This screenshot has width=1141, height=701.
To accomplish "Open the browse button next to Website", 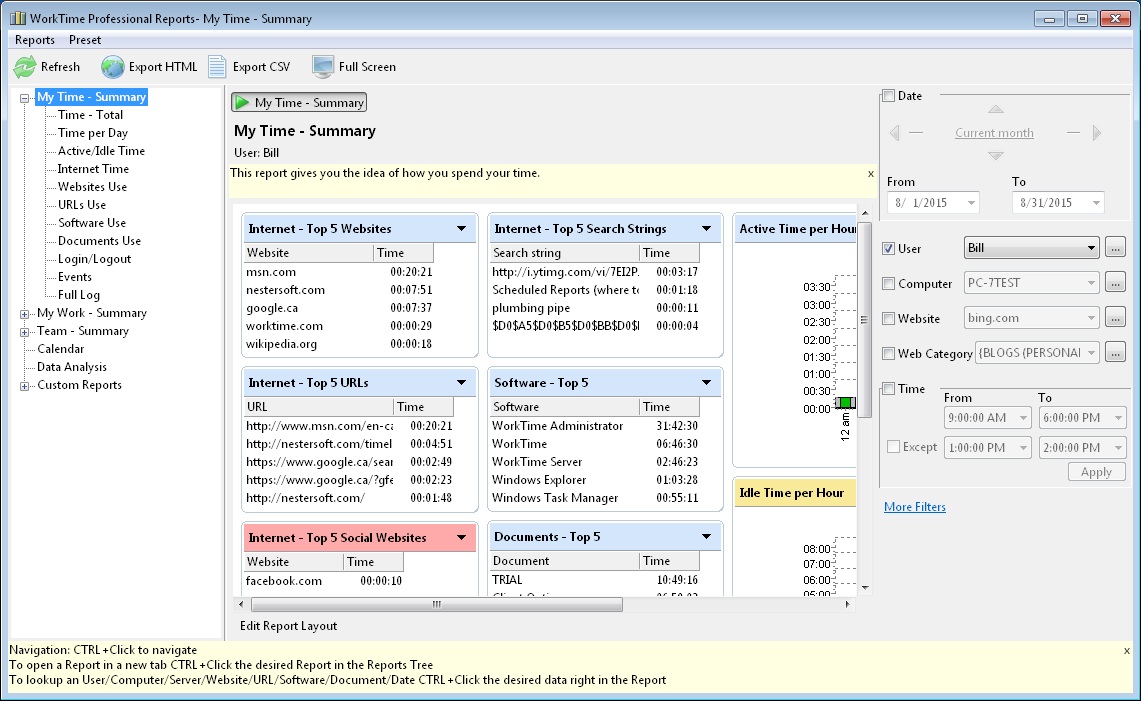I will pos(1115,317).
